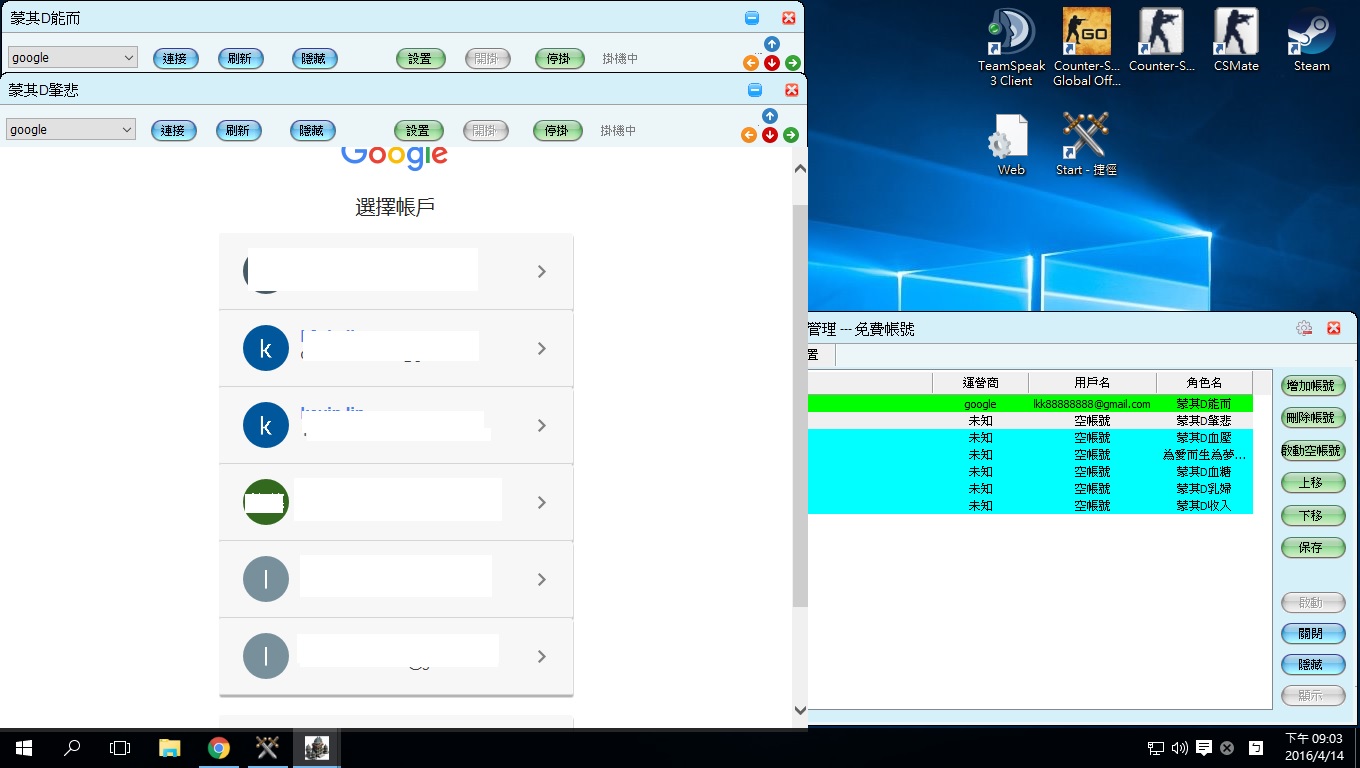Click 設置 in 蒙其D肇悲 window
Viewport: 1360px width, 768px height.
pos(418,131)
